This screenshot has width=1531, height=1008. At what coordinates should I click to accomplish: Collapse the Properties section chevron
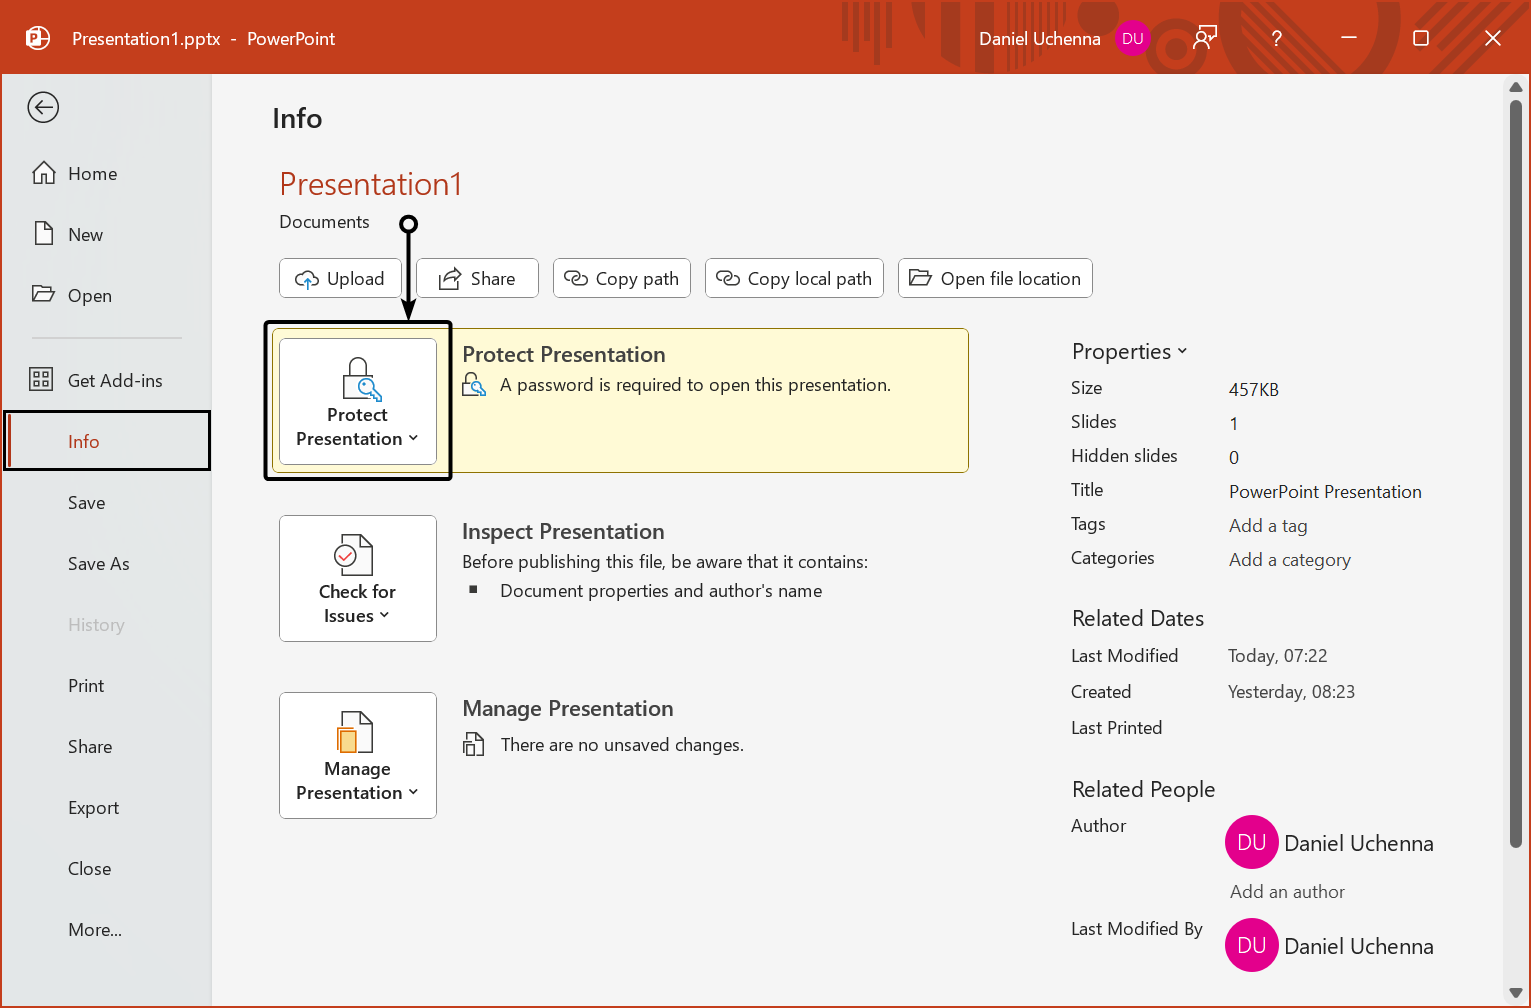click(1184, 352)
